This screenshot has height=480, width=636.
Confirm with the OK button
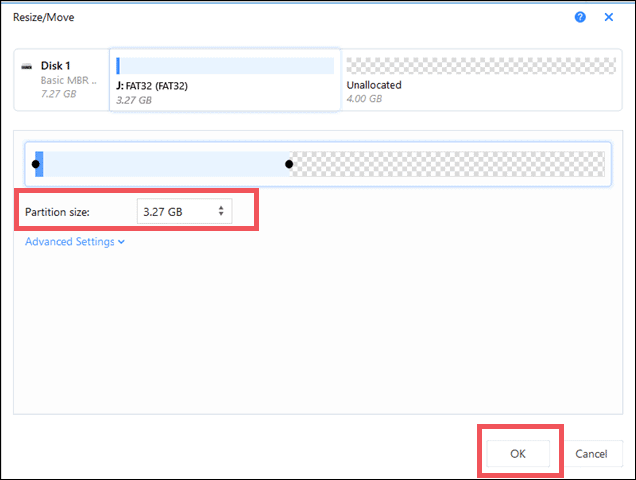[x=518, y=453]
